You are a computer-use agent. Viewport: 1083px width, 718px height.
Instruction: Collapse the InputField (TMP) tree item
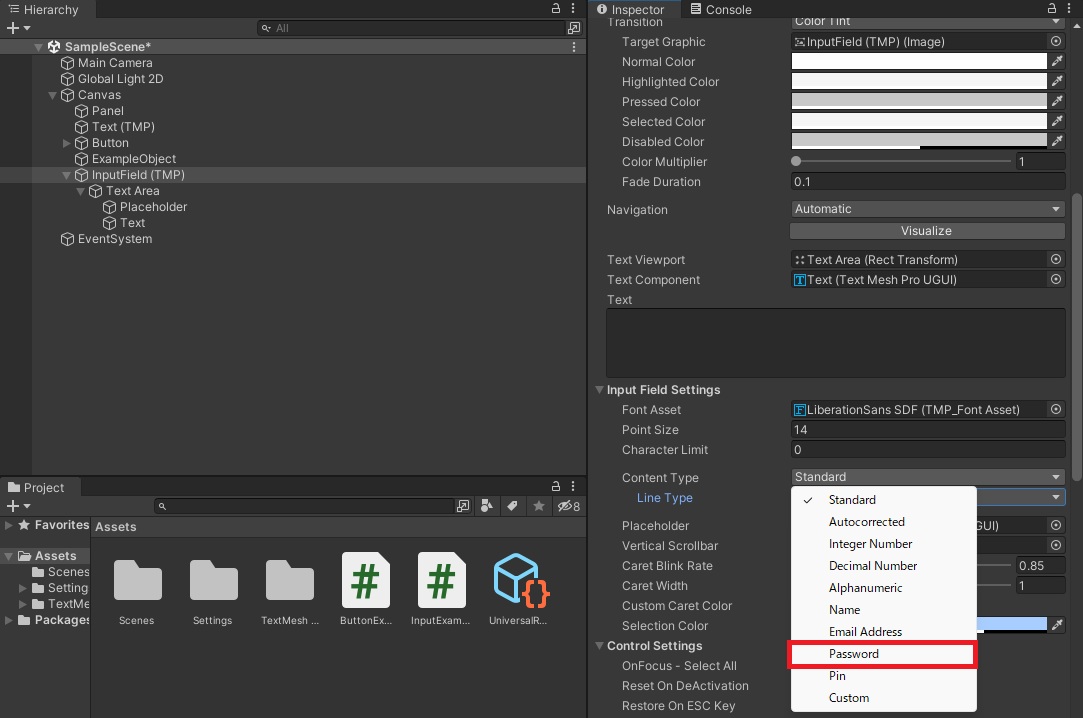pyautogui.click(x=66, y=175)
